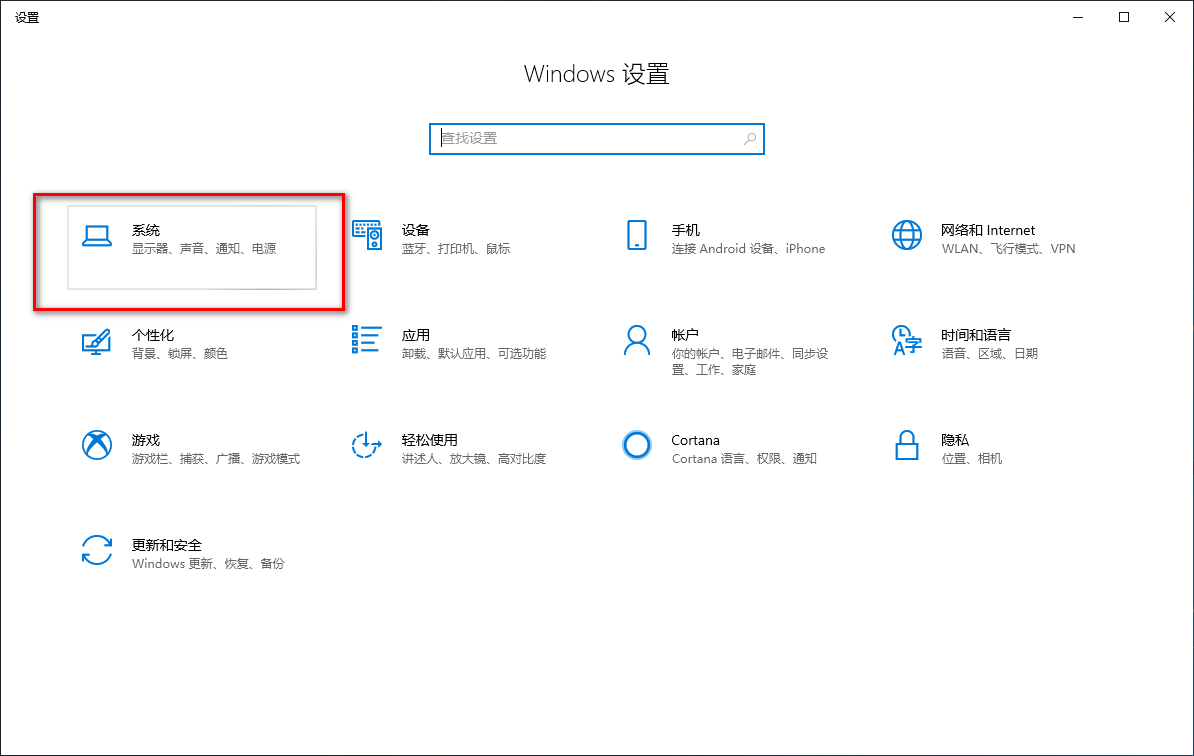Viewport: 1194px width, 756px height.
Task: Click the 应用 list icon
Action: tap(366, 340)
